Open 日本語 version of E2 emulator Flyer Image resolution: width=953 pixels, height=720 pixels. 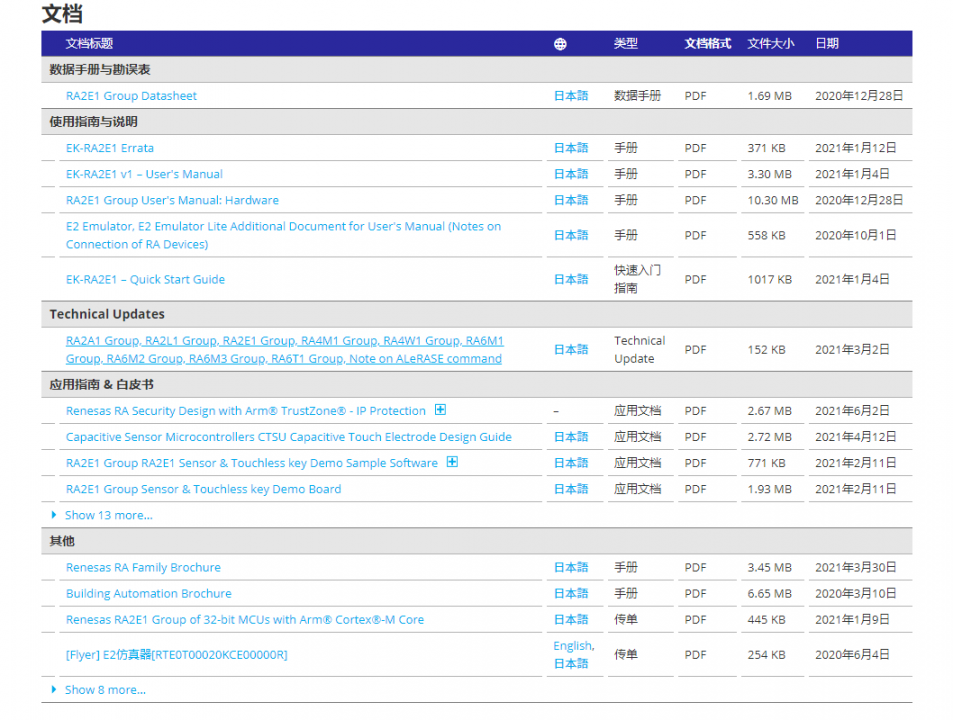tap(571, 663)
